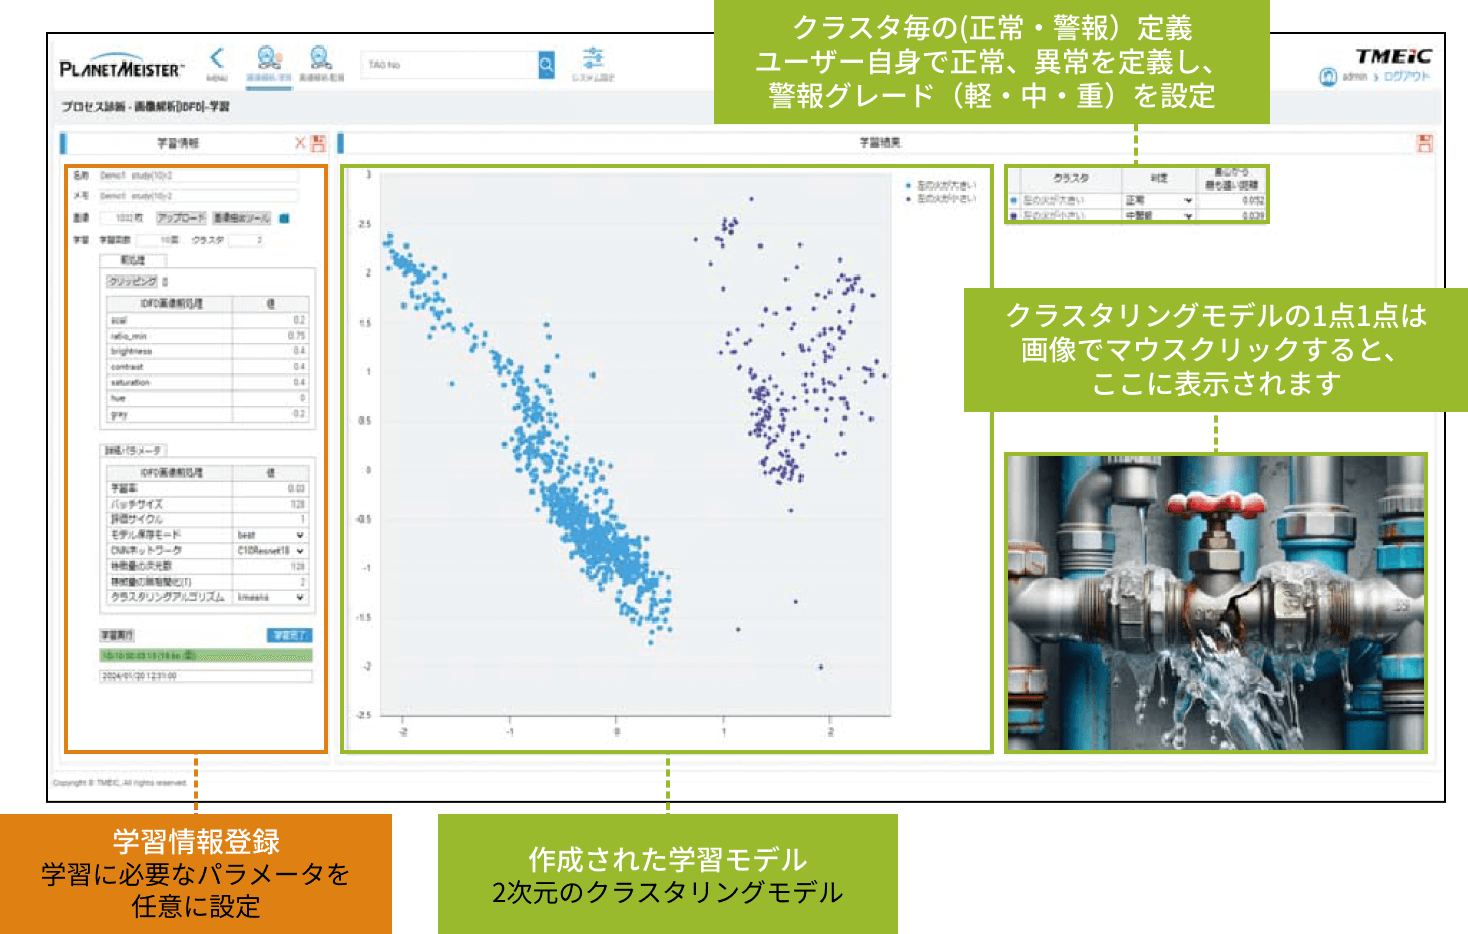Screen dimensions: 1468x934
Task: Select the 前処理 tab
Action: tap(132, 260)
